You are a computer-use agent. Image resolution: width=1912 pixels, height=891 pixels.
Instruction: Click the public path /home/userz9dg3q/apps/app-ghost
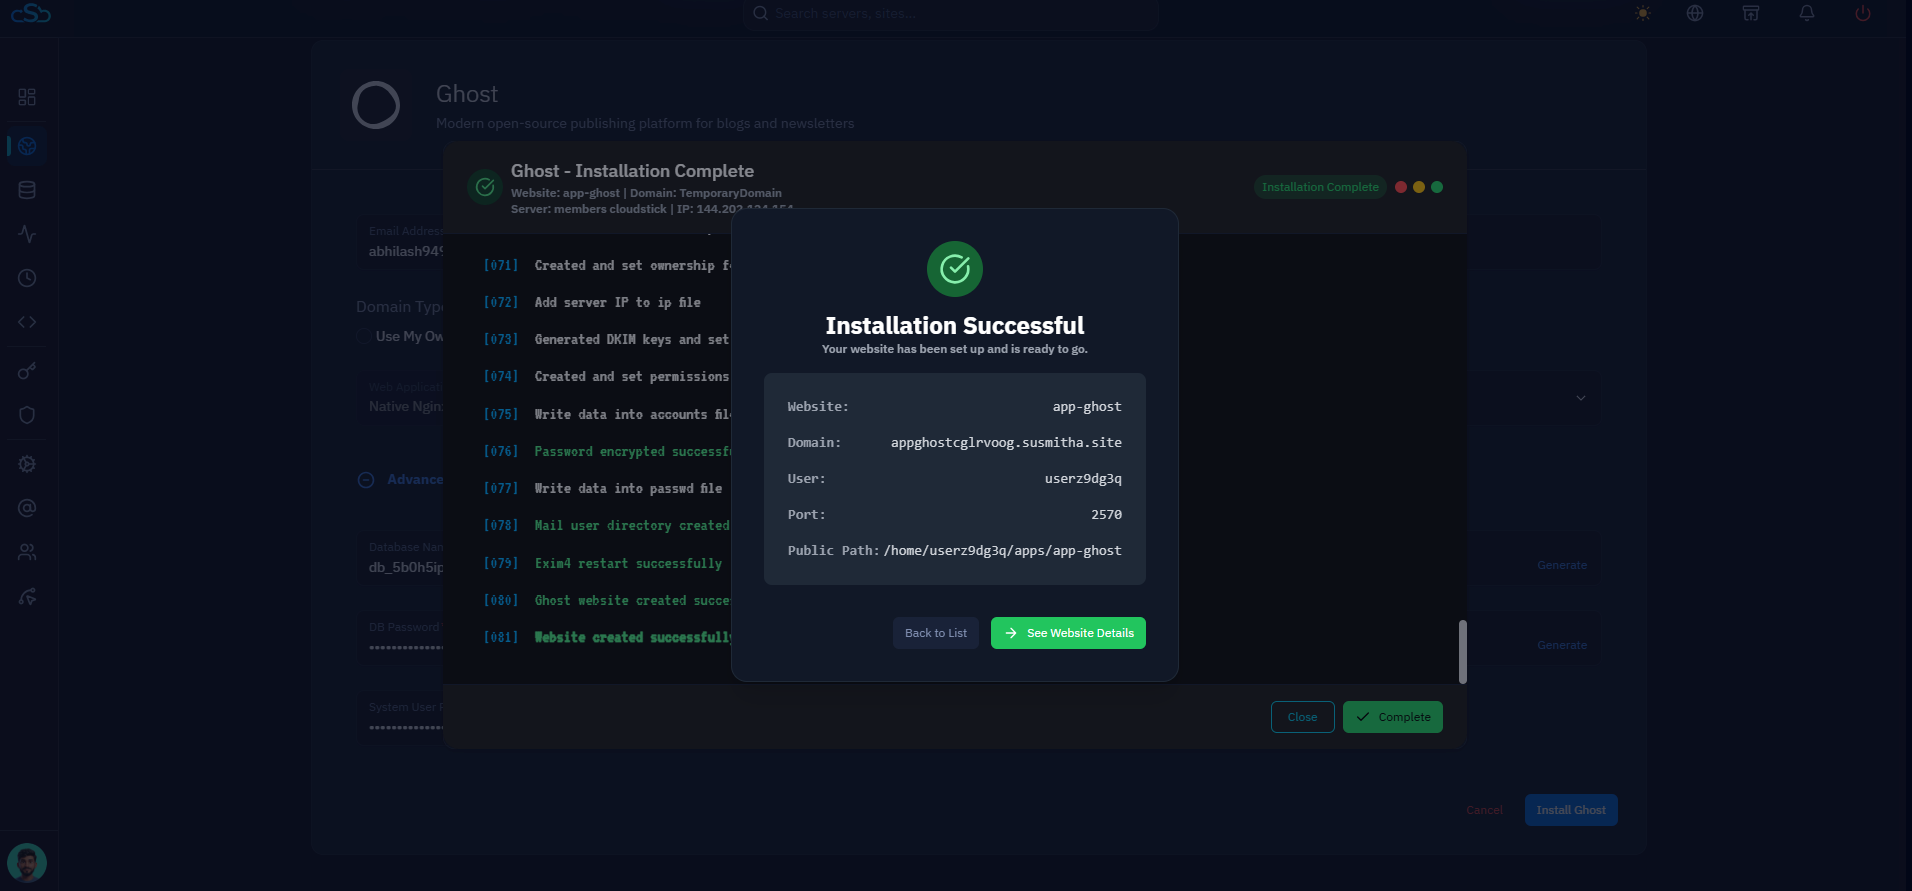[1002, 550]
